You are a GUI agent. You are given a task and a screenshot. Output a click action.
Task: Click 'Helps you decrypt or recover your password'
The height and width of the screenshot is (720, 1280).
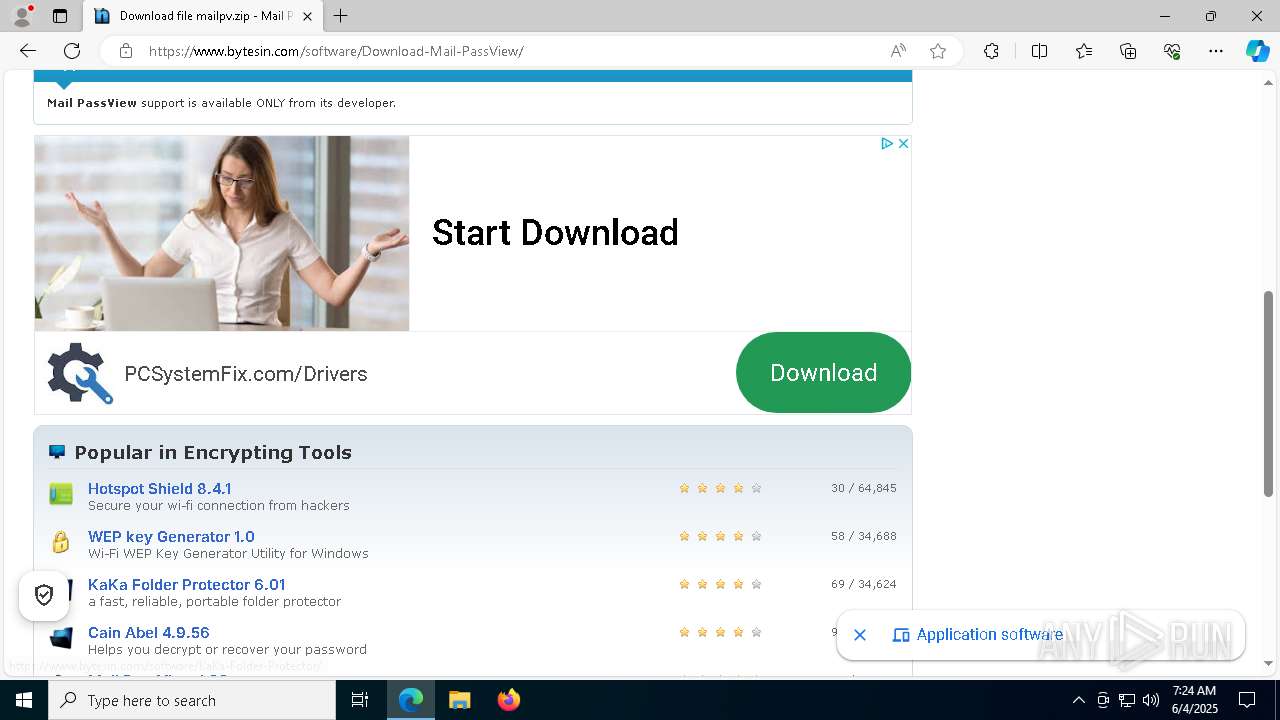click(227, 650)
